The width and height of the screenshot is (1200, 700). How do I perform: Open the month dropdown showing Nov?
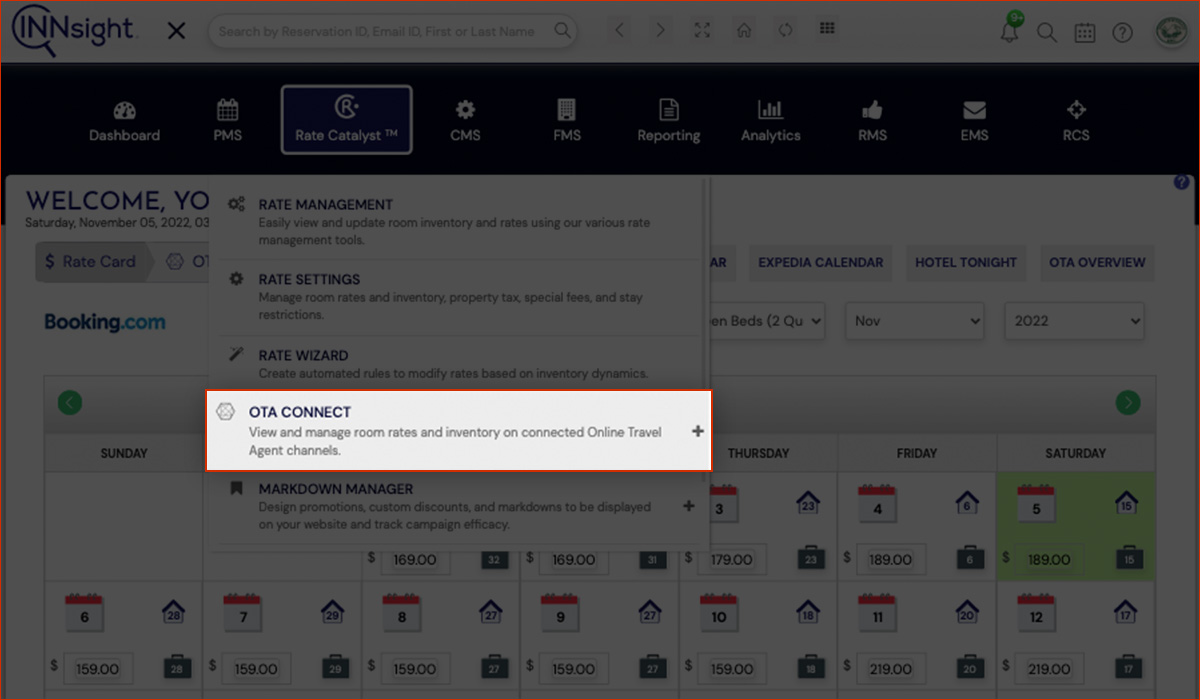(x=915, y=321)
